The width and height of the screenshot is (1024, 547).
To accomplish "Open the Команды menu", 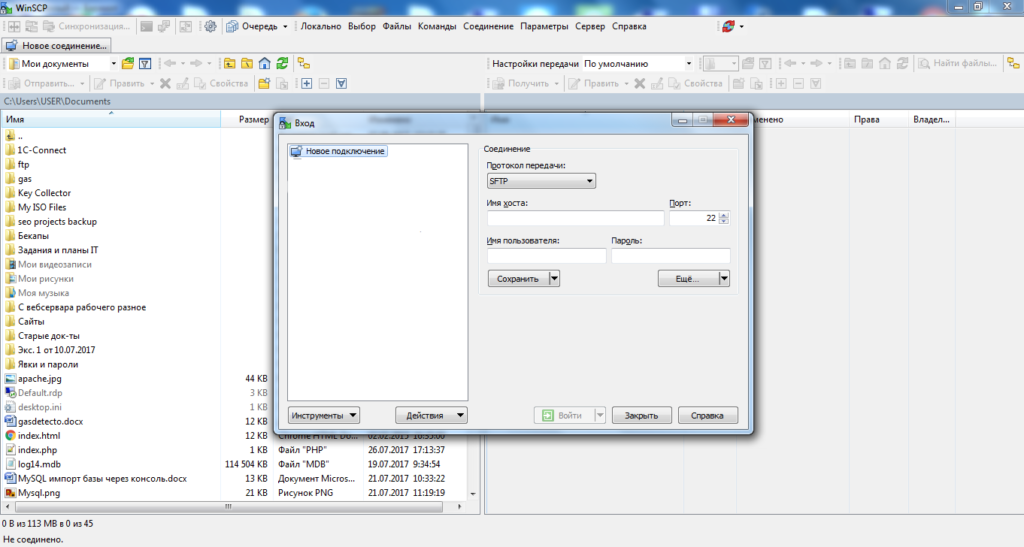I will point(437,26).
